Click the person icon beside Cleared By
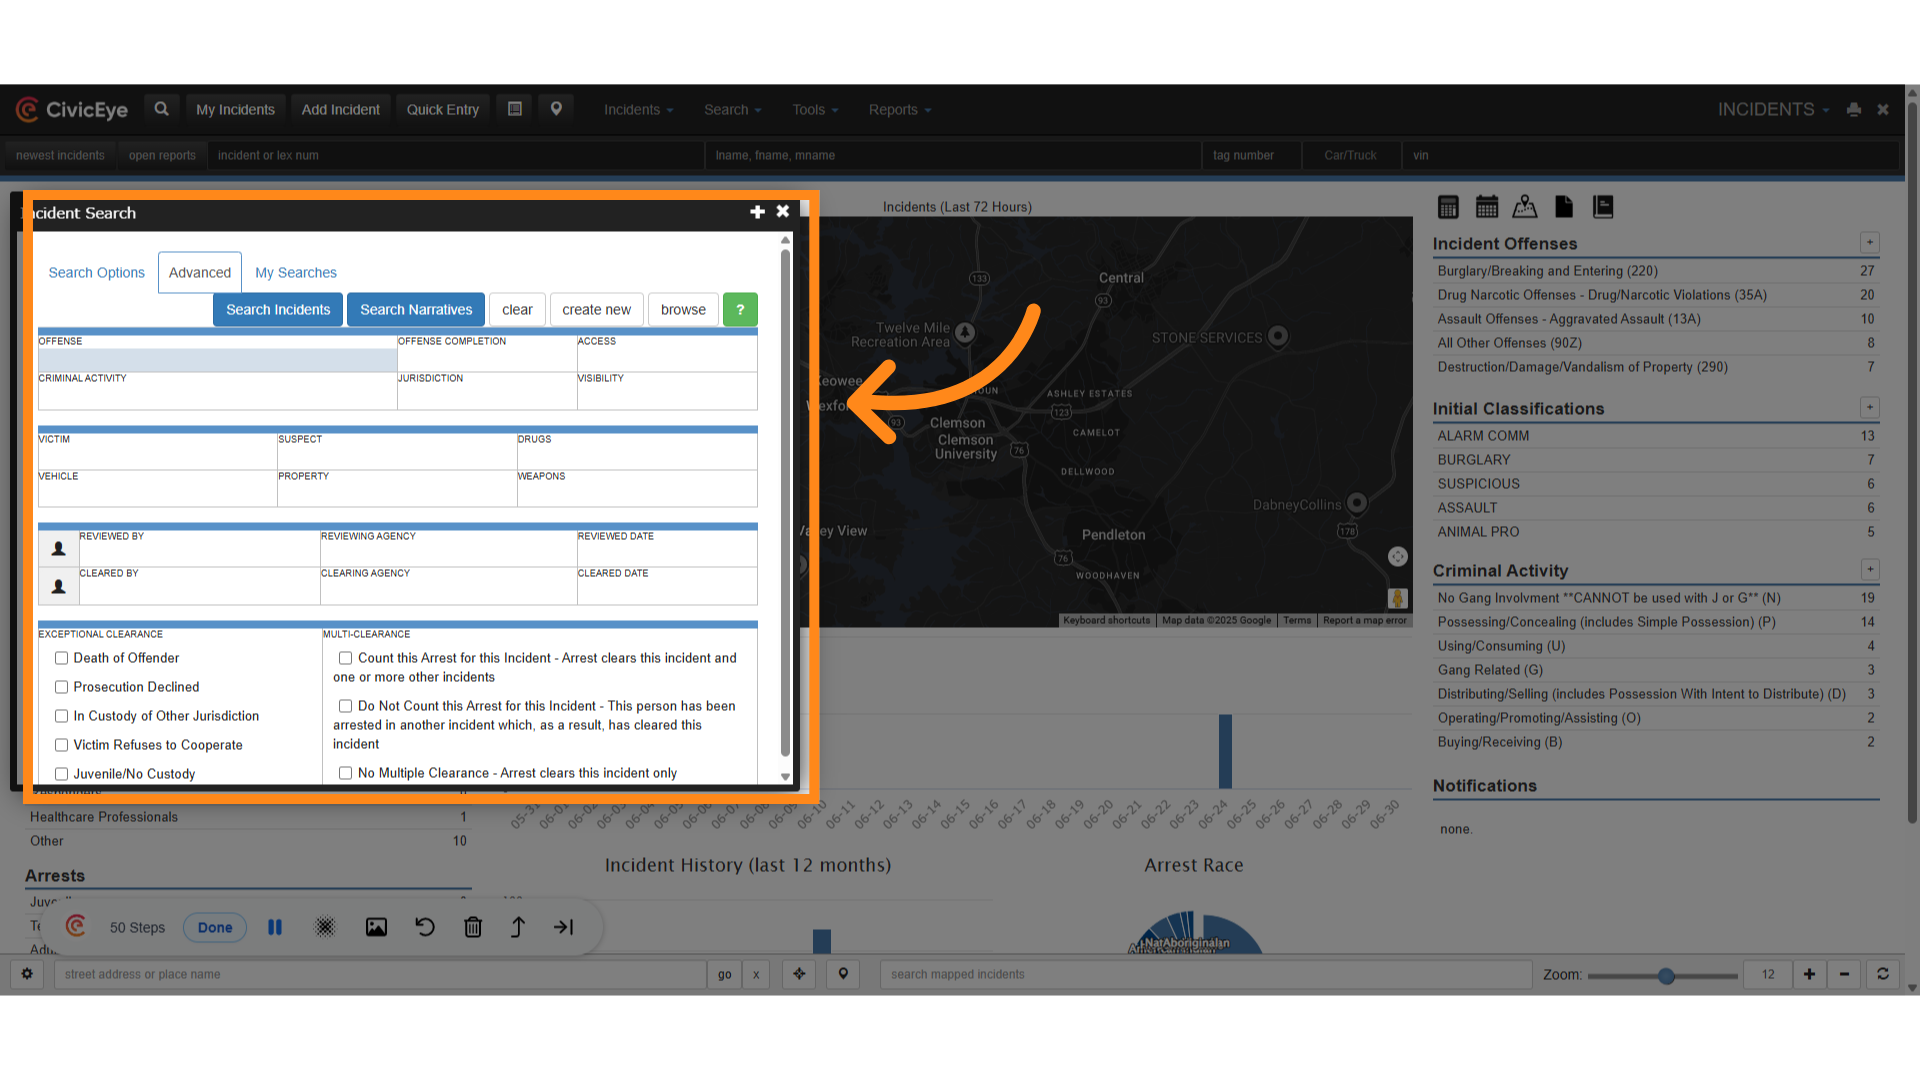Viewport: 1920px width, 1080px height. tap(59, 587)
